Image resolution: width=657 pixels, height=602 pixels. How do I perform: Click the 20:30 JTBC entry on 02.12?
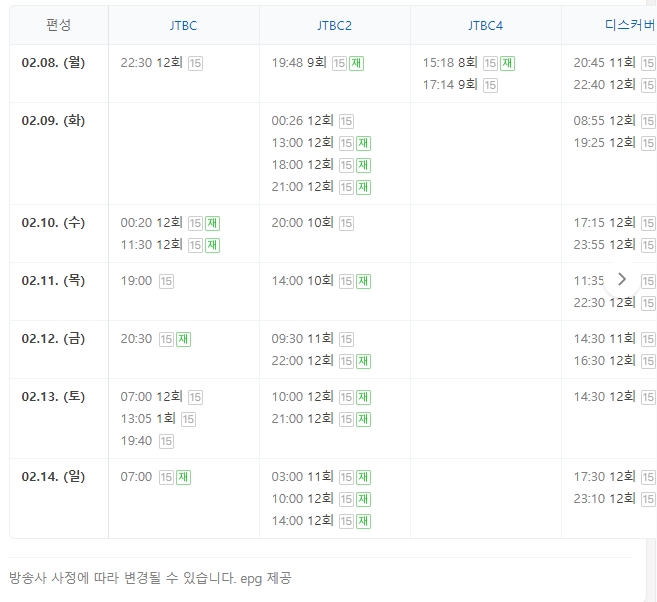[x=136, y=338]
